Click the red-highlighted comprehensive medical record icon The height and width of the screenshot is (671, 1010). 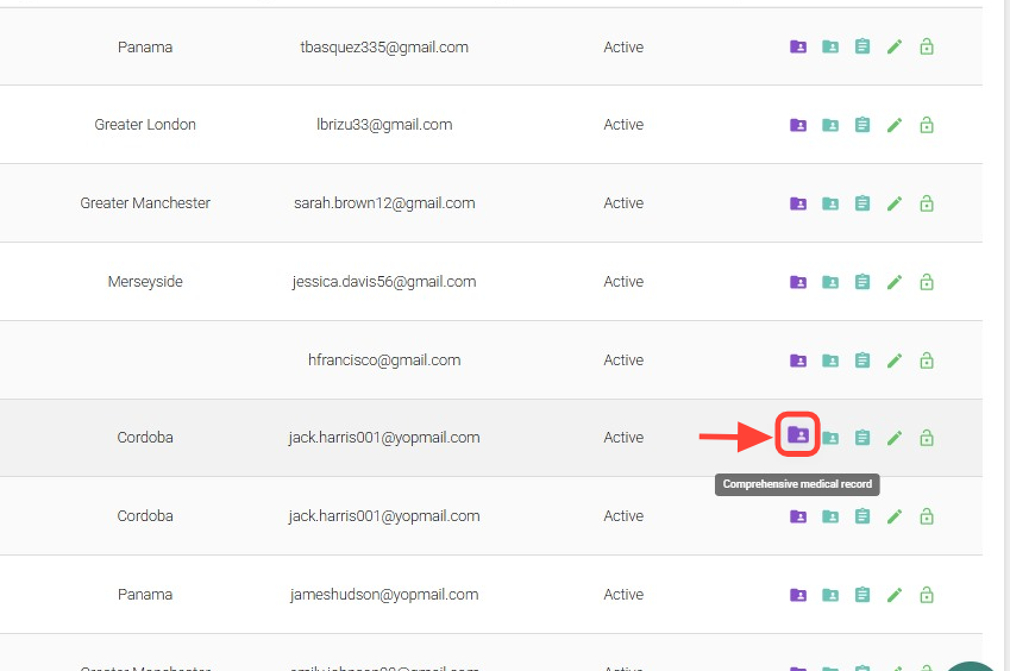pyautogui.click(x=798, y=435)
